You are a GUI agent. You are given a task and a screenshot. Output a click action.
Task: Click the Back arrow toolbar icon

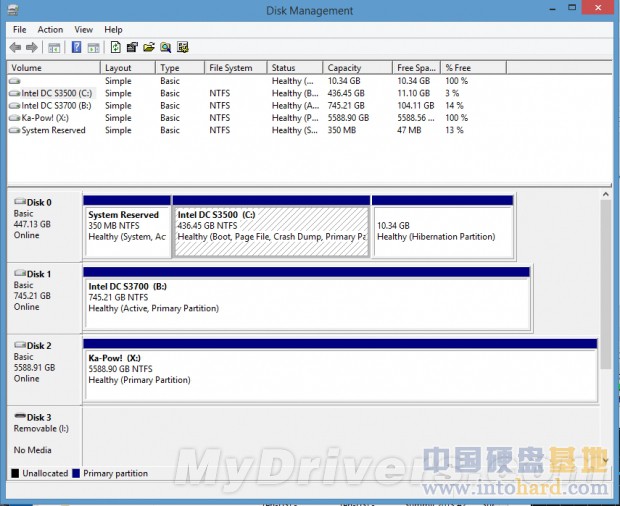15,48
